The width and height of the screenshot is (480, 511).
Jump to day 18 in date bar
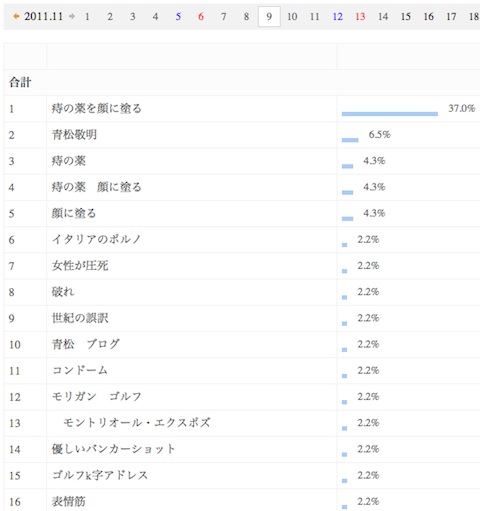[474, 16]
